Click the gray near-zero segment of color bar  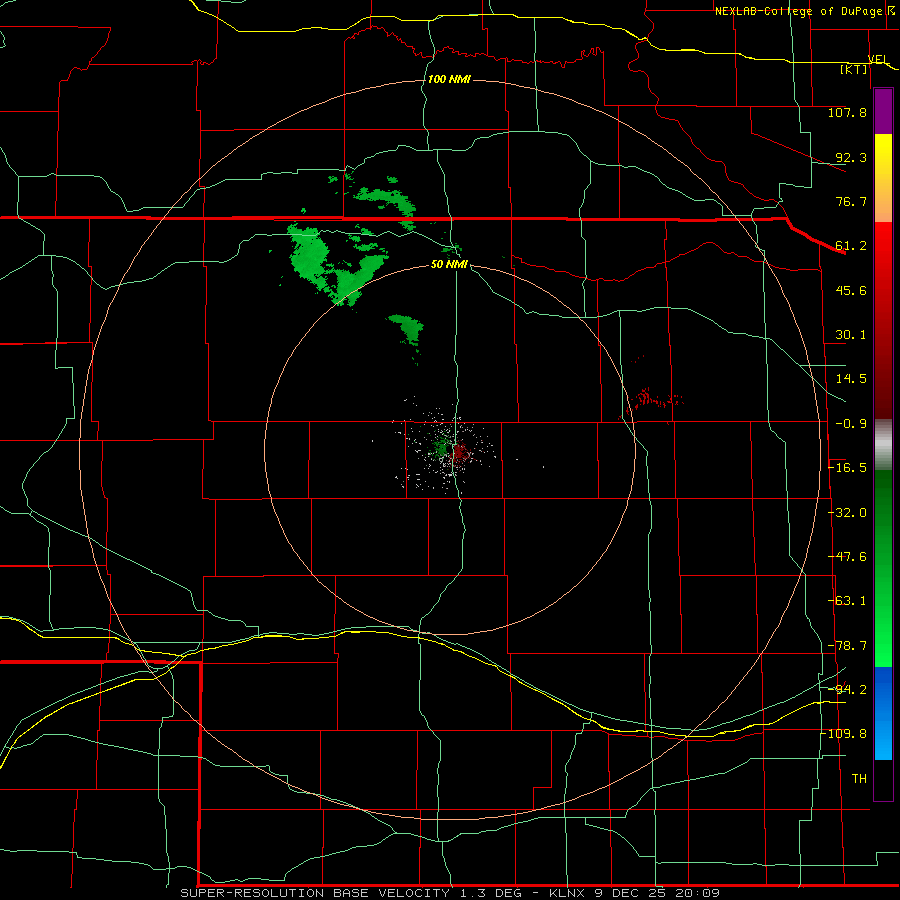883,445
